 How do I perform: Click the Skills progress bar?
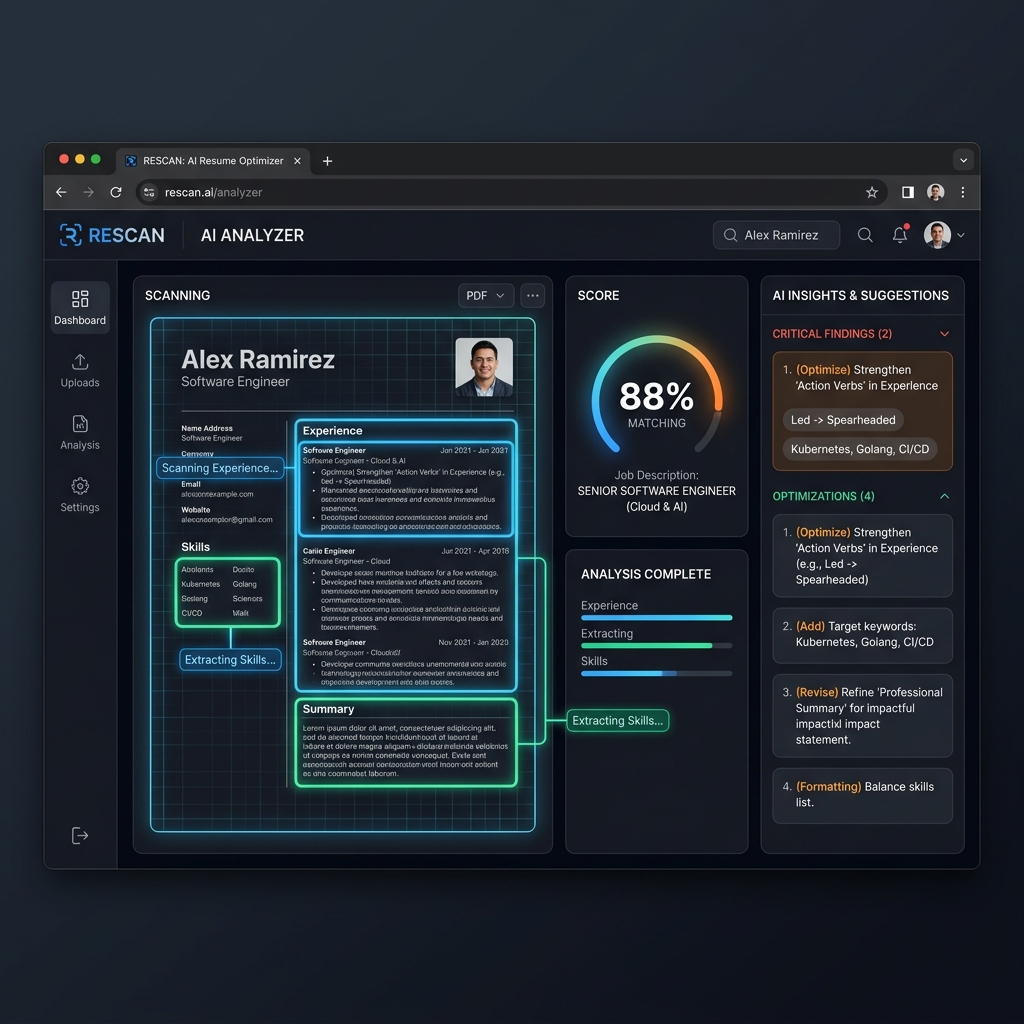(656, 673)
